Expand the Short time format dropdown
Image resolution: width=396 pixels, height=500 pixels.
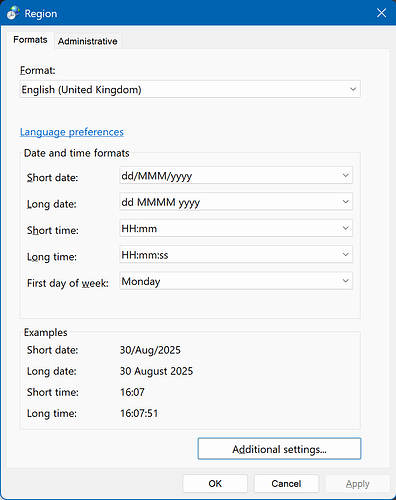tap(236, 228)
